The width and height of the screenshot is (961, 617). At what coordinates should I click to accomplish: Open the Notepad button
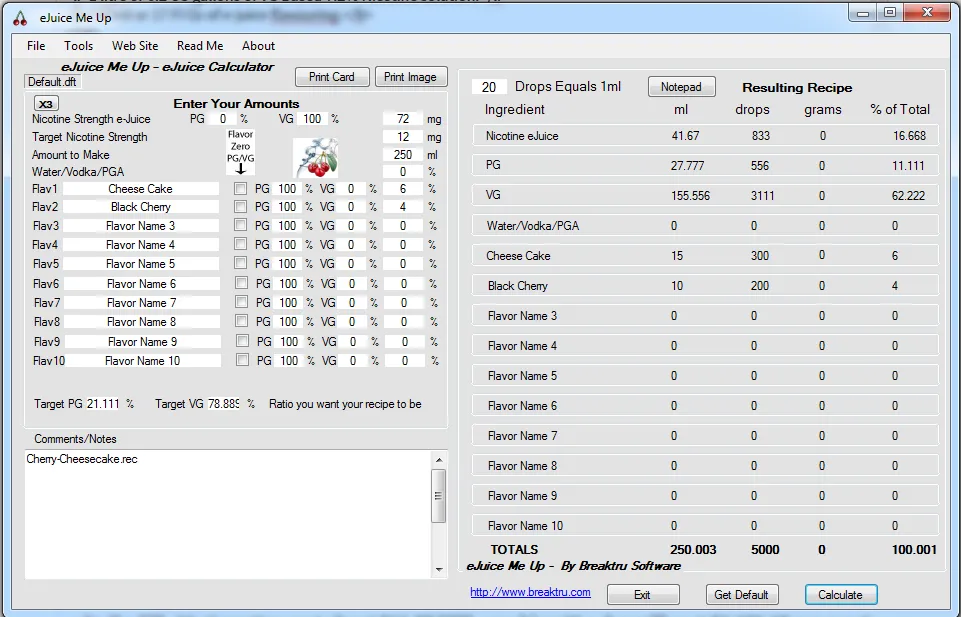pos(682,87)
